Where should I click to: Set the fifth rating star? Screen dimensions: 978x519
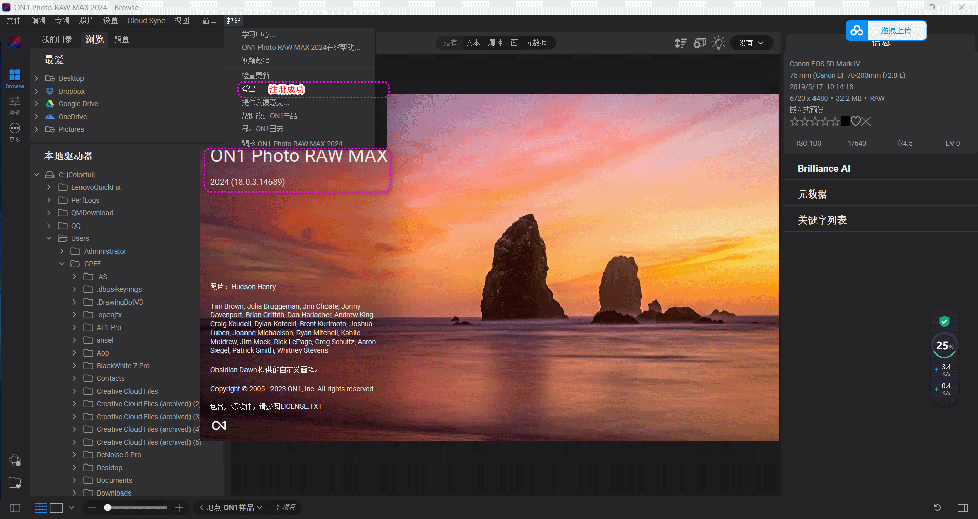(x=835, y=122)
